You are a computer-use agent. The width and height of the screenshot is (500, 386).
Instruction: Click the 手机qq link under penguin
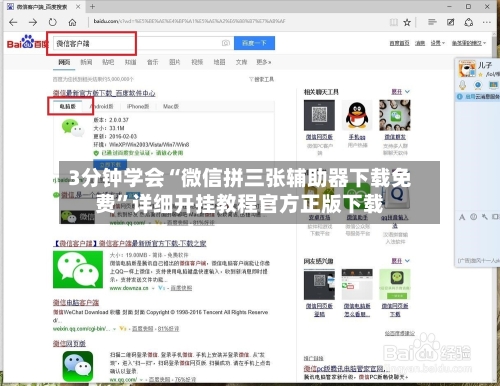click(357, 137)
